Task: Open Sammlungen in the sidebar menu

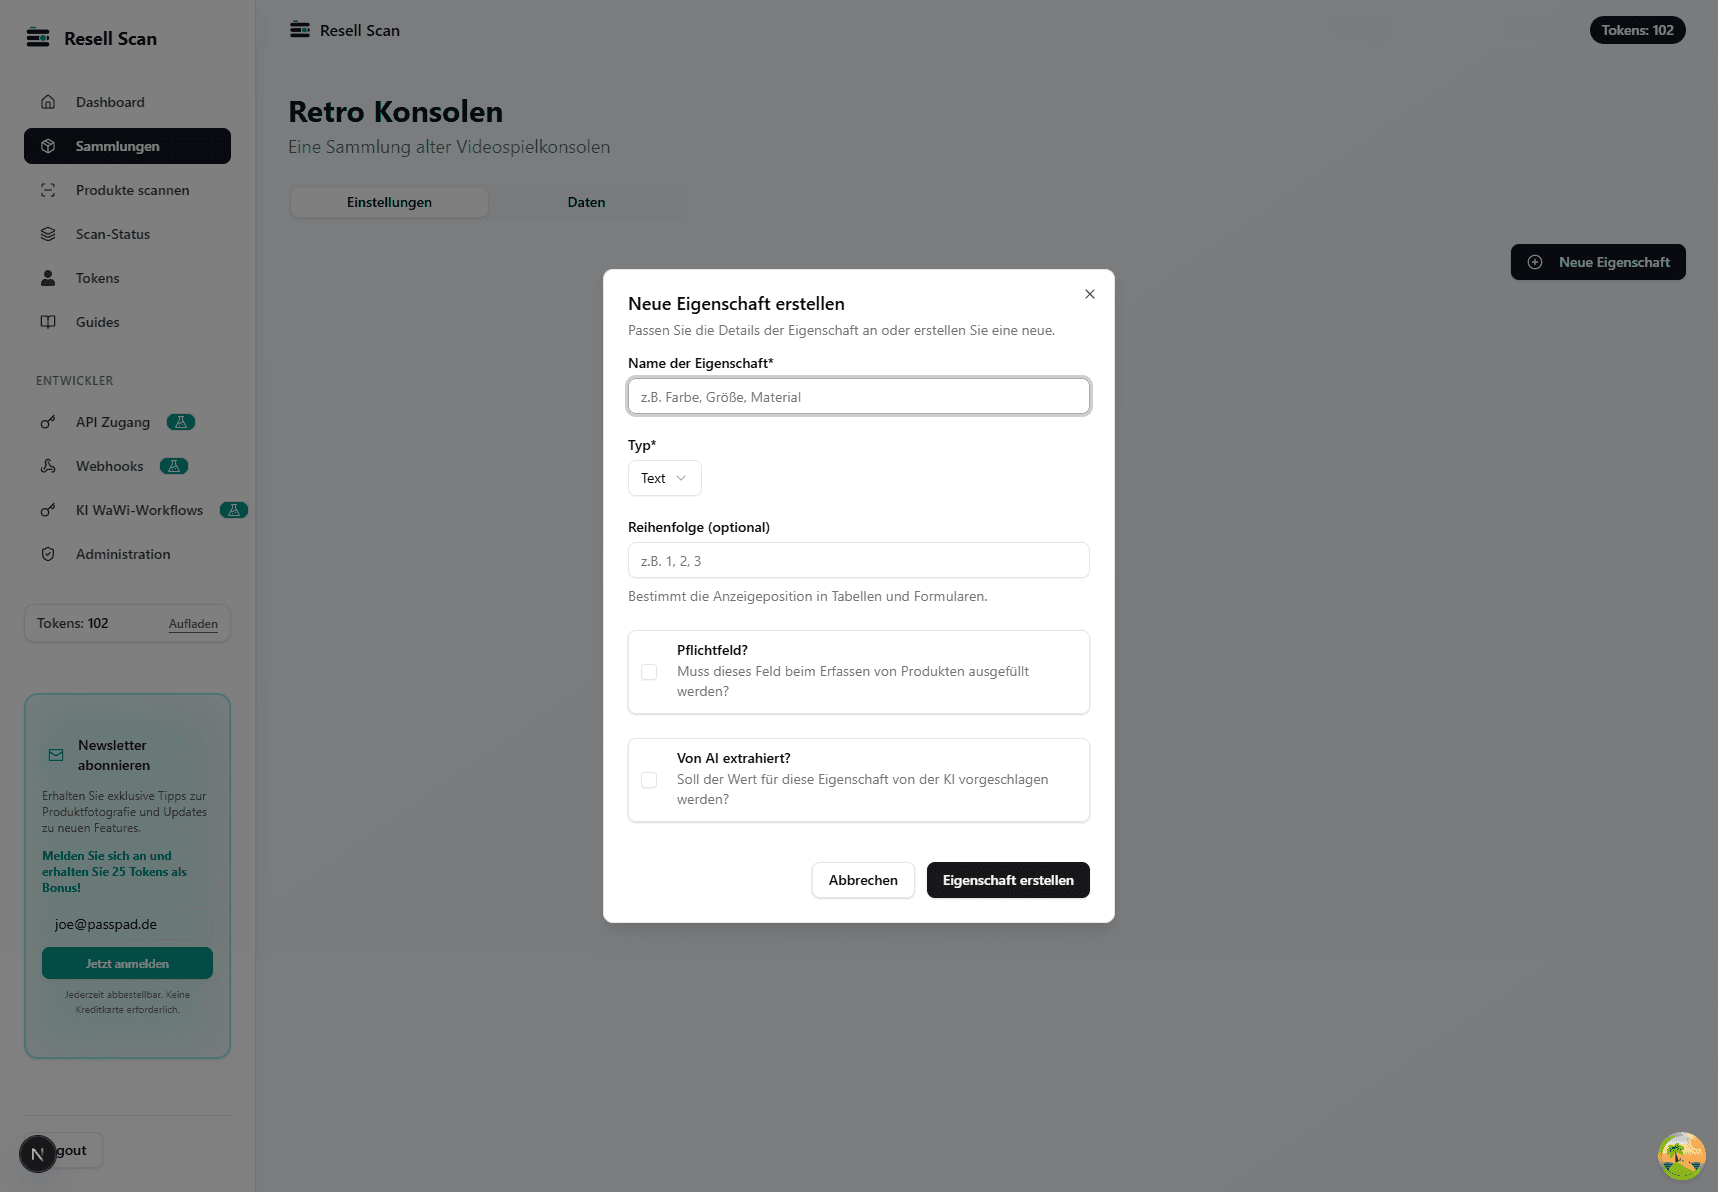Action: pyautogui.click(x=127, y=146)
